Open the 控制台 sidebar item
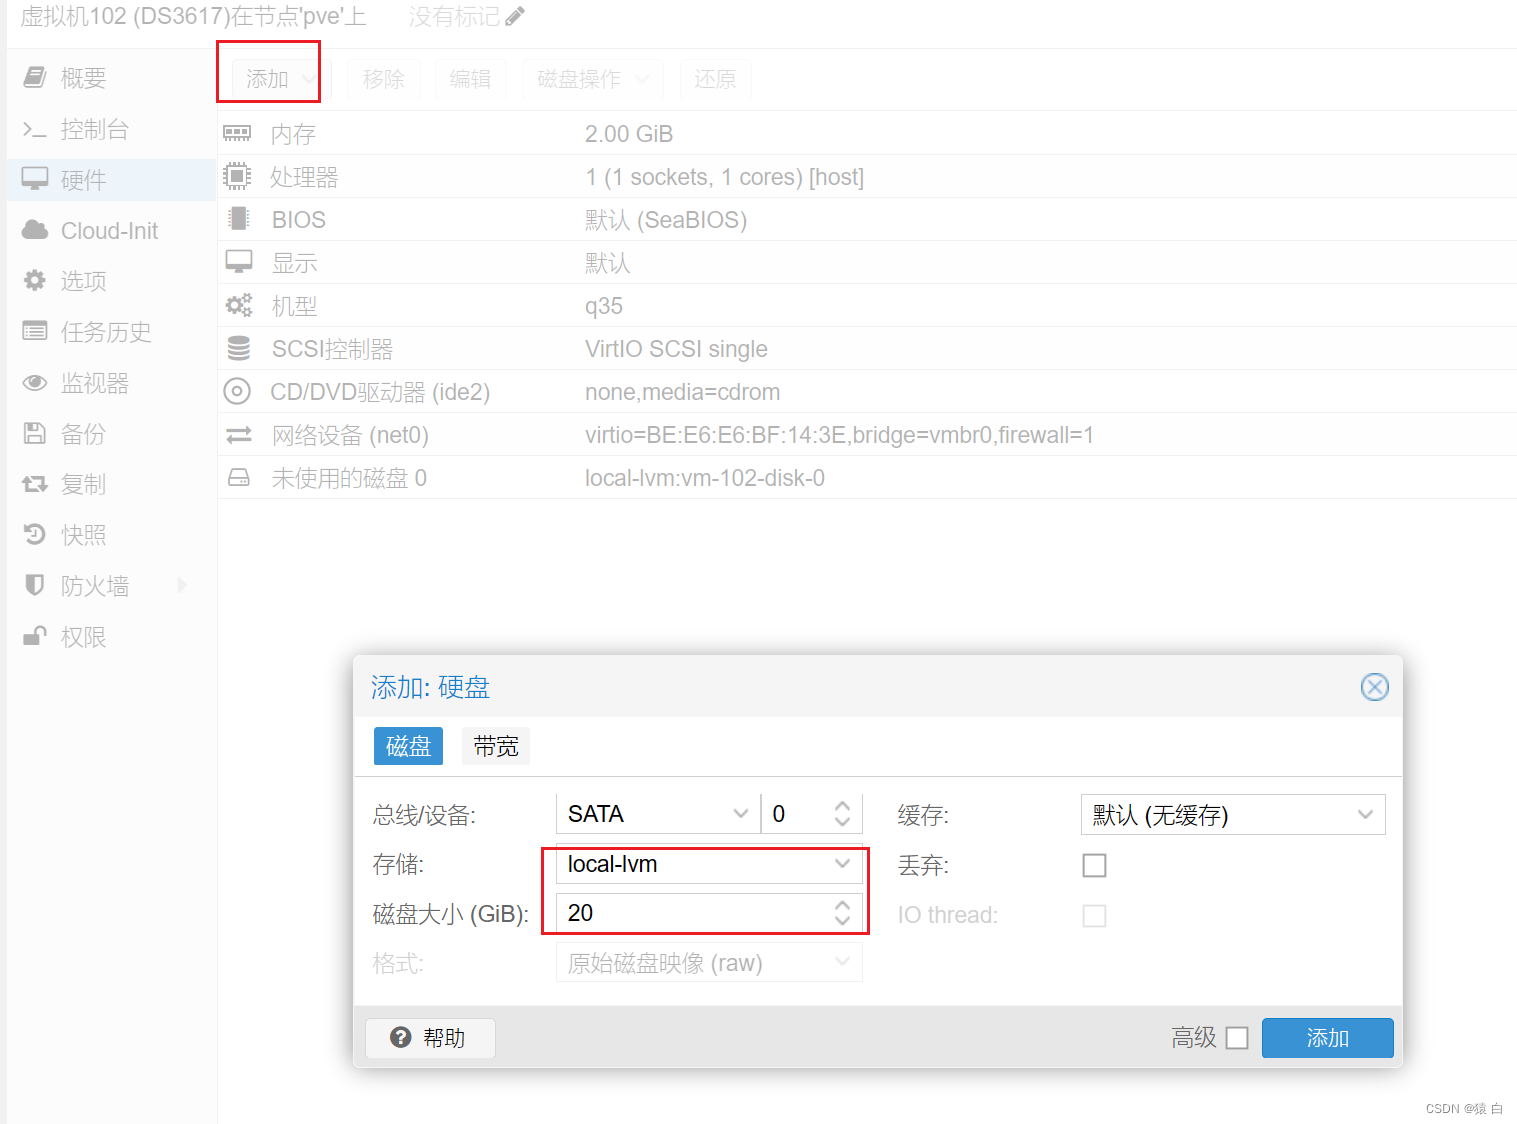1517x1124 pixels. (x=111, y=129)
